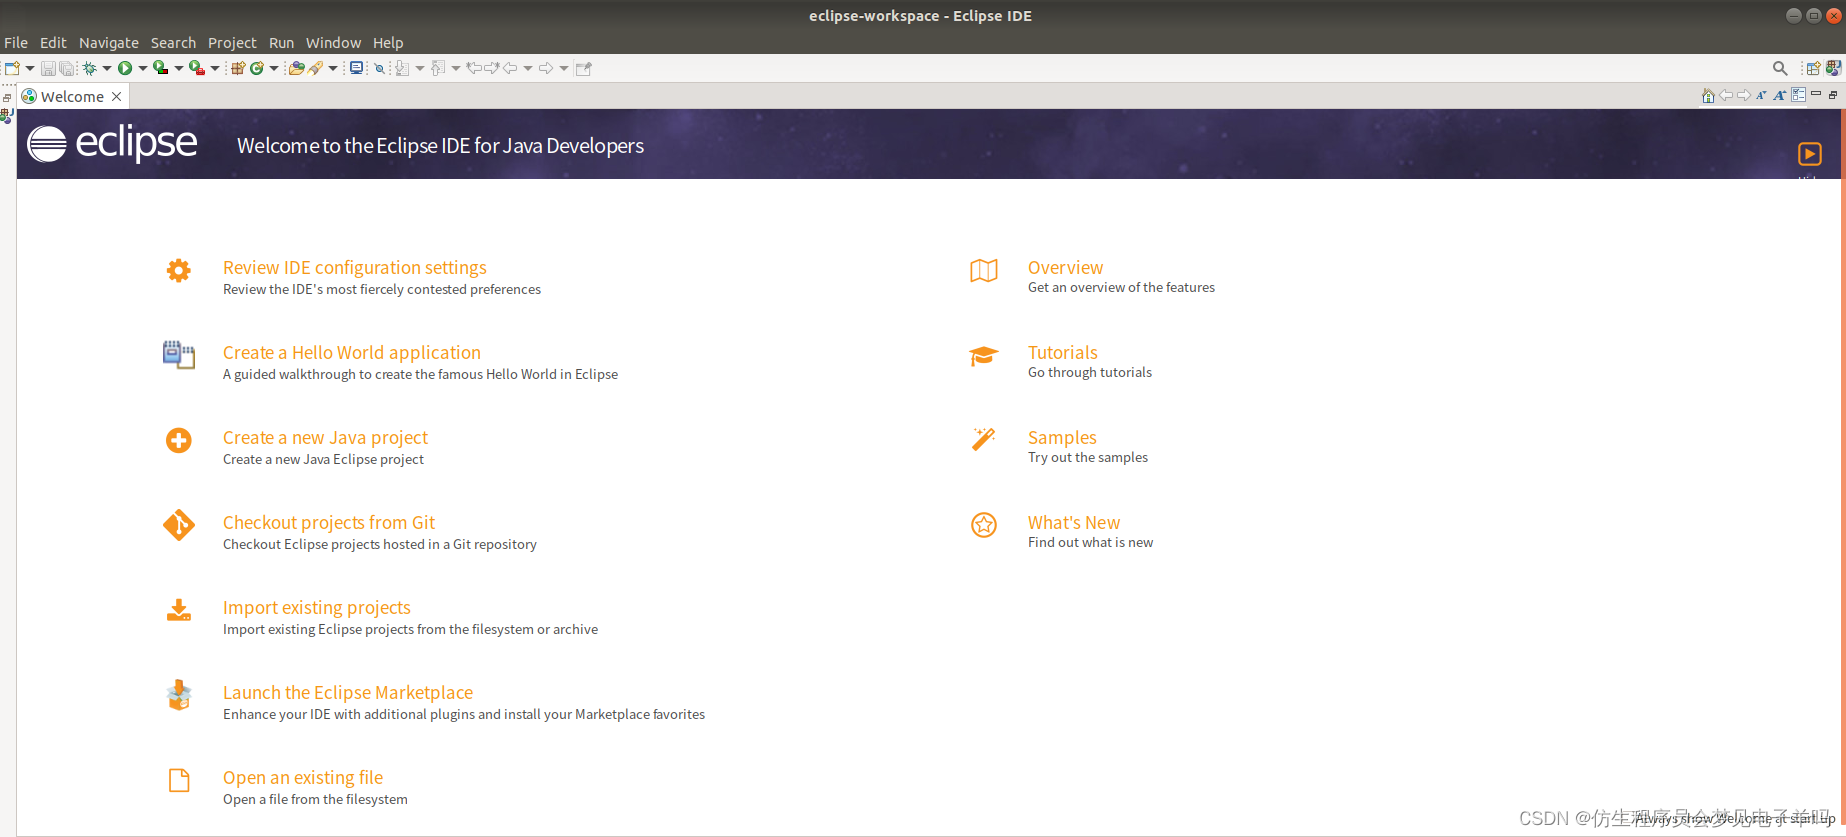Open the Edit menu
1846x837 pixels.
tap(53, 43)
